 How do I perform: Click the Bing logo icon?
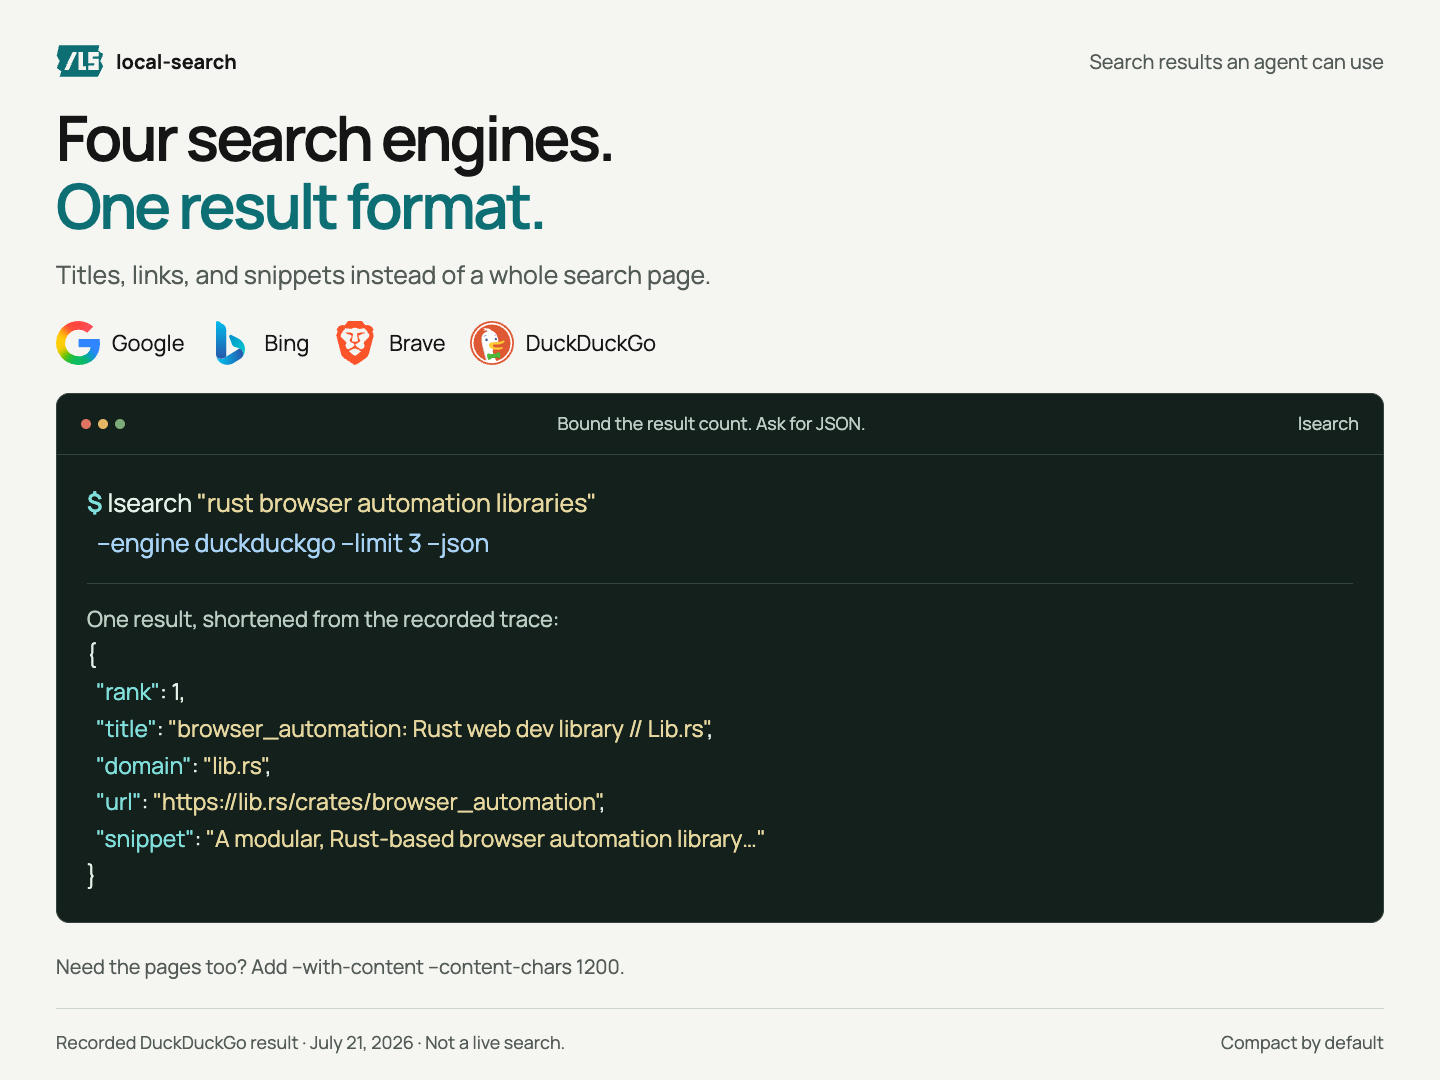[x=231, y=343]
